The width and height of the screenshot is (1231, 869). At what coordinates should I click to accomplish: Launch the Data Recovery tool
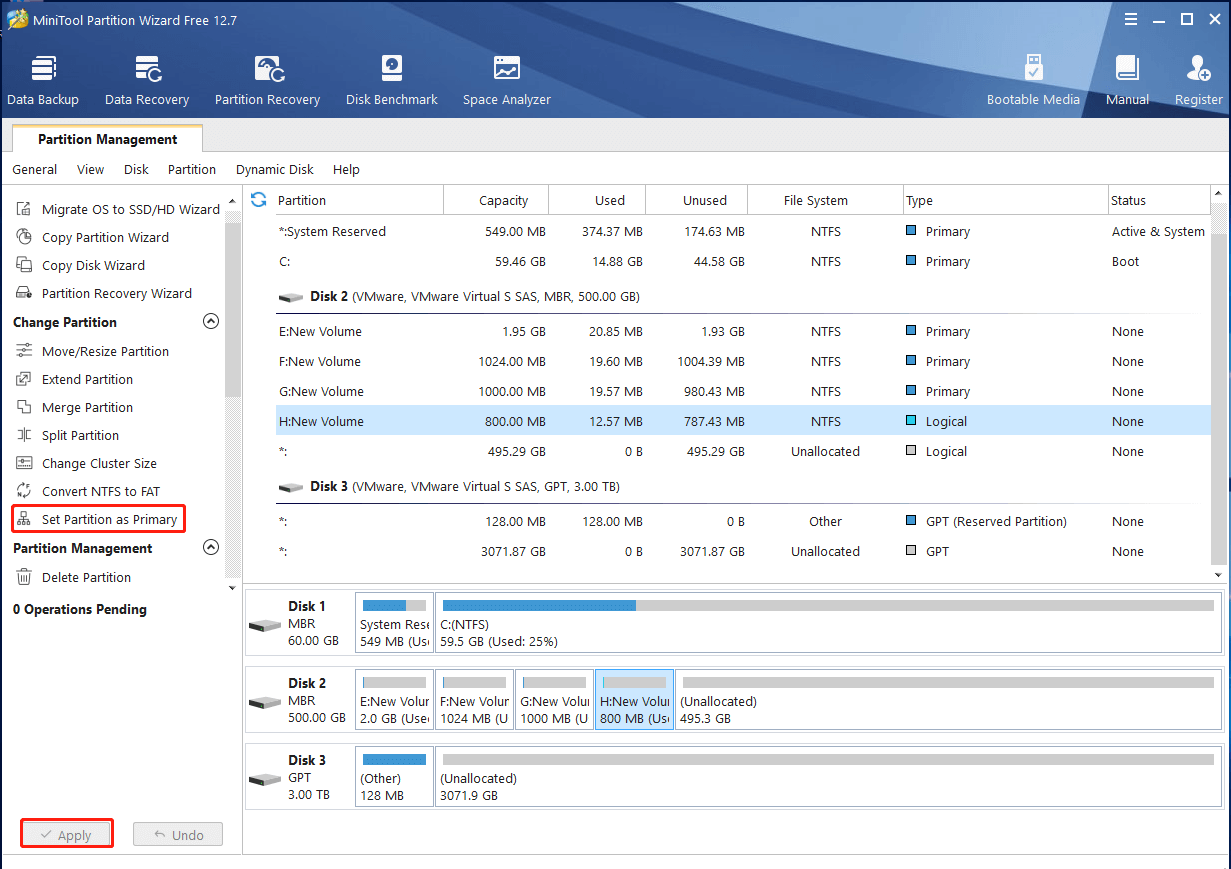click(x=147, y=80)
